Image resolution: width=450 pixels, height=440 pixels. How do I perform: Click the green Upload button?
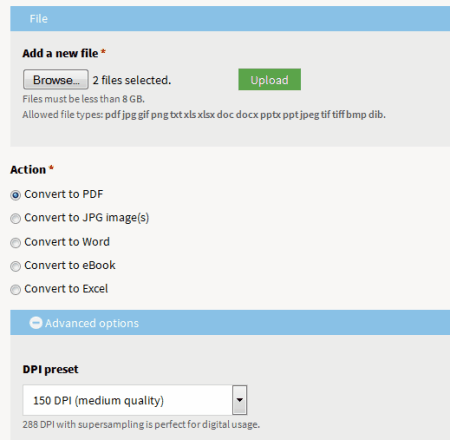(x=269, y=80)
